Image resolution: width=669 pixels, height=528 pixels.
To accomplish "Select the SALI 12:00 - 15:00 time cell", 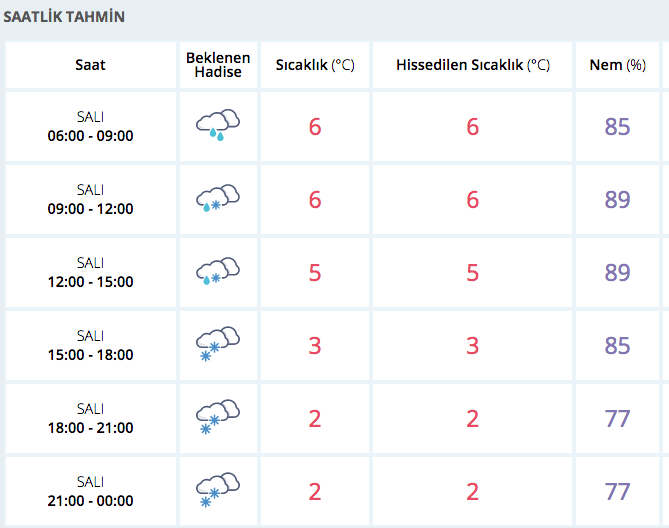I will click(90, 273).
